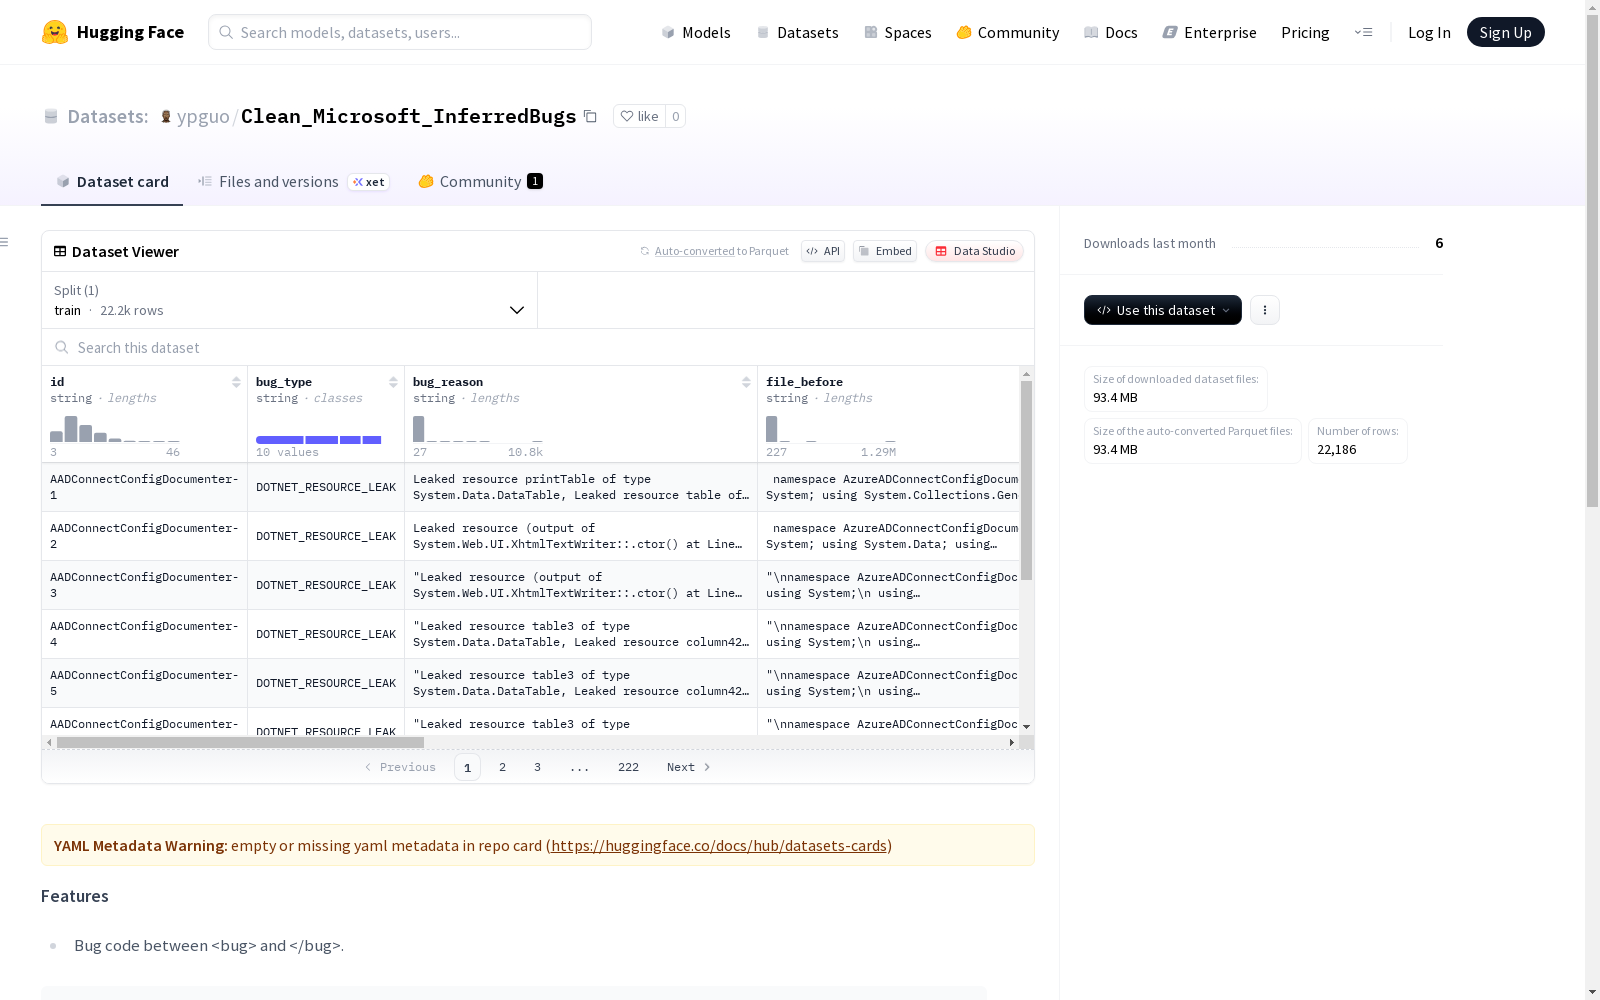Click the table scroll-up arrow
Image resolution: width=1600 pixels, height=1000 pixels.
[1026, 373]
